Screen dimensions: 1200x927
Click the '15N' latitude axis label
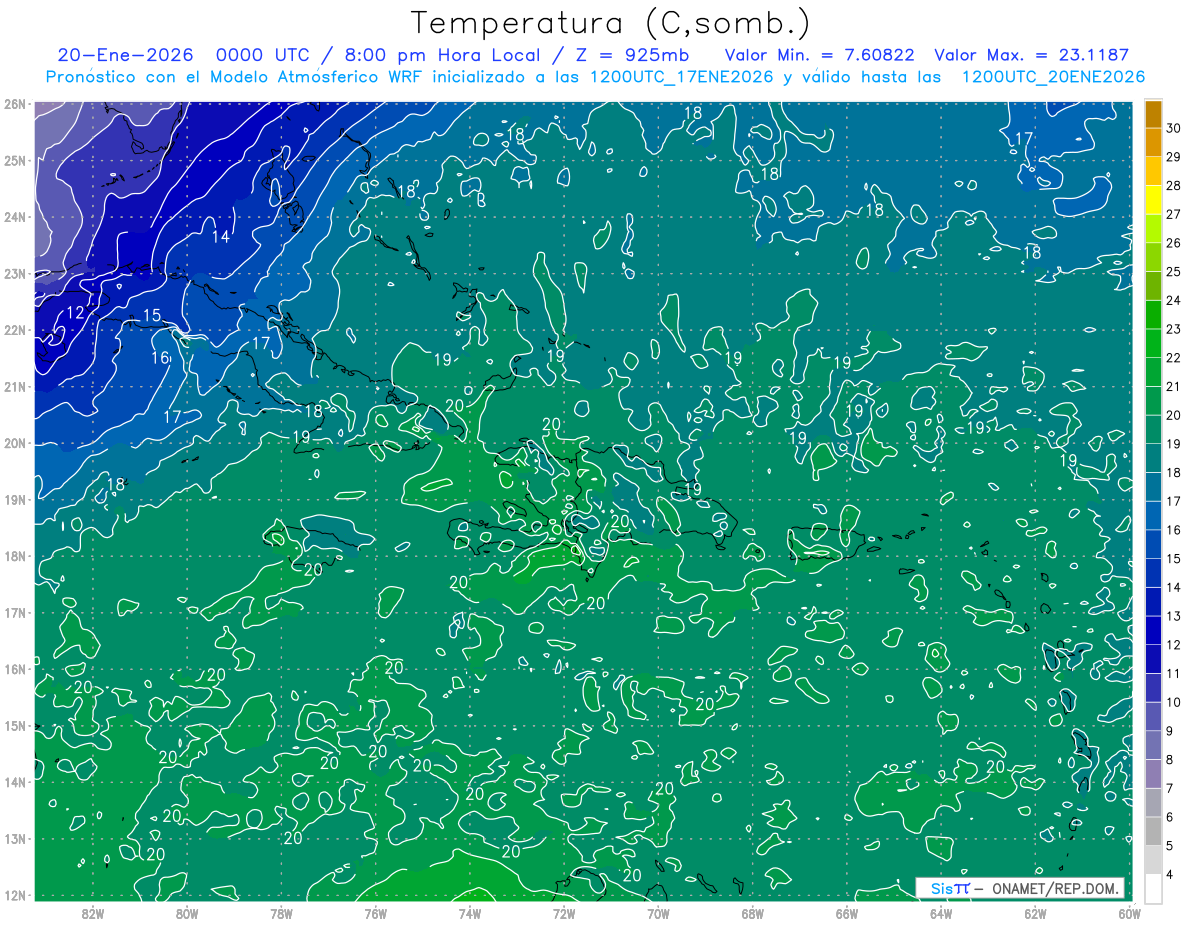pyautogui.click(x=14, y=725)
